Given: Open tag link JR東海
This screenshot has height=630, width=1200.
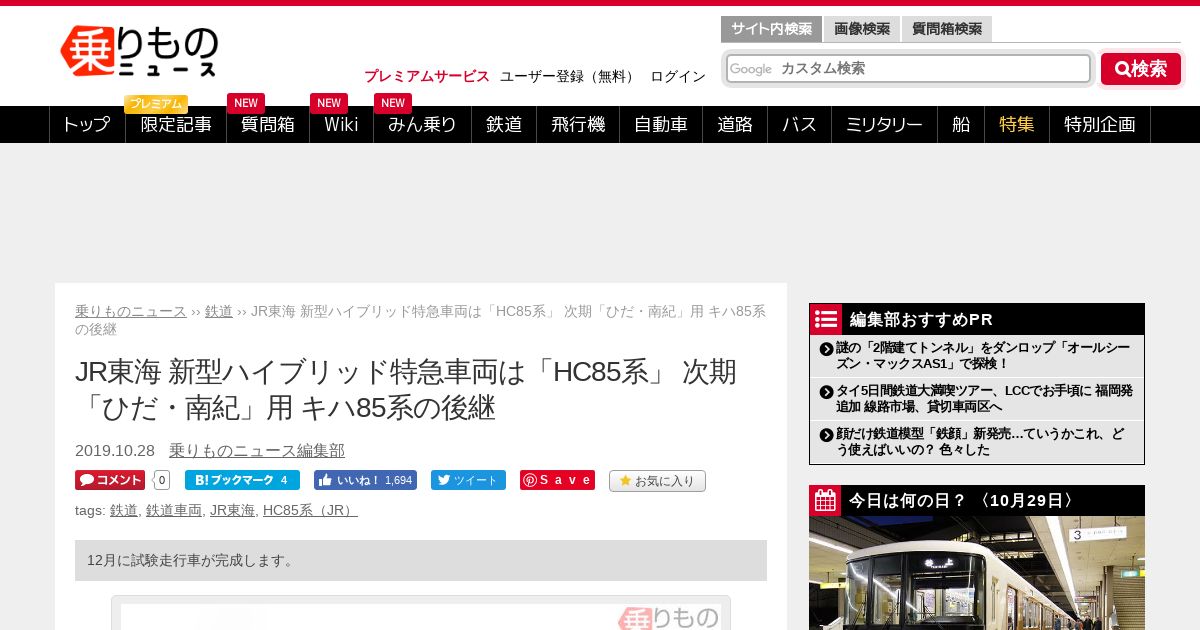Looking at the screenshot, I should [x=232, y=510].
